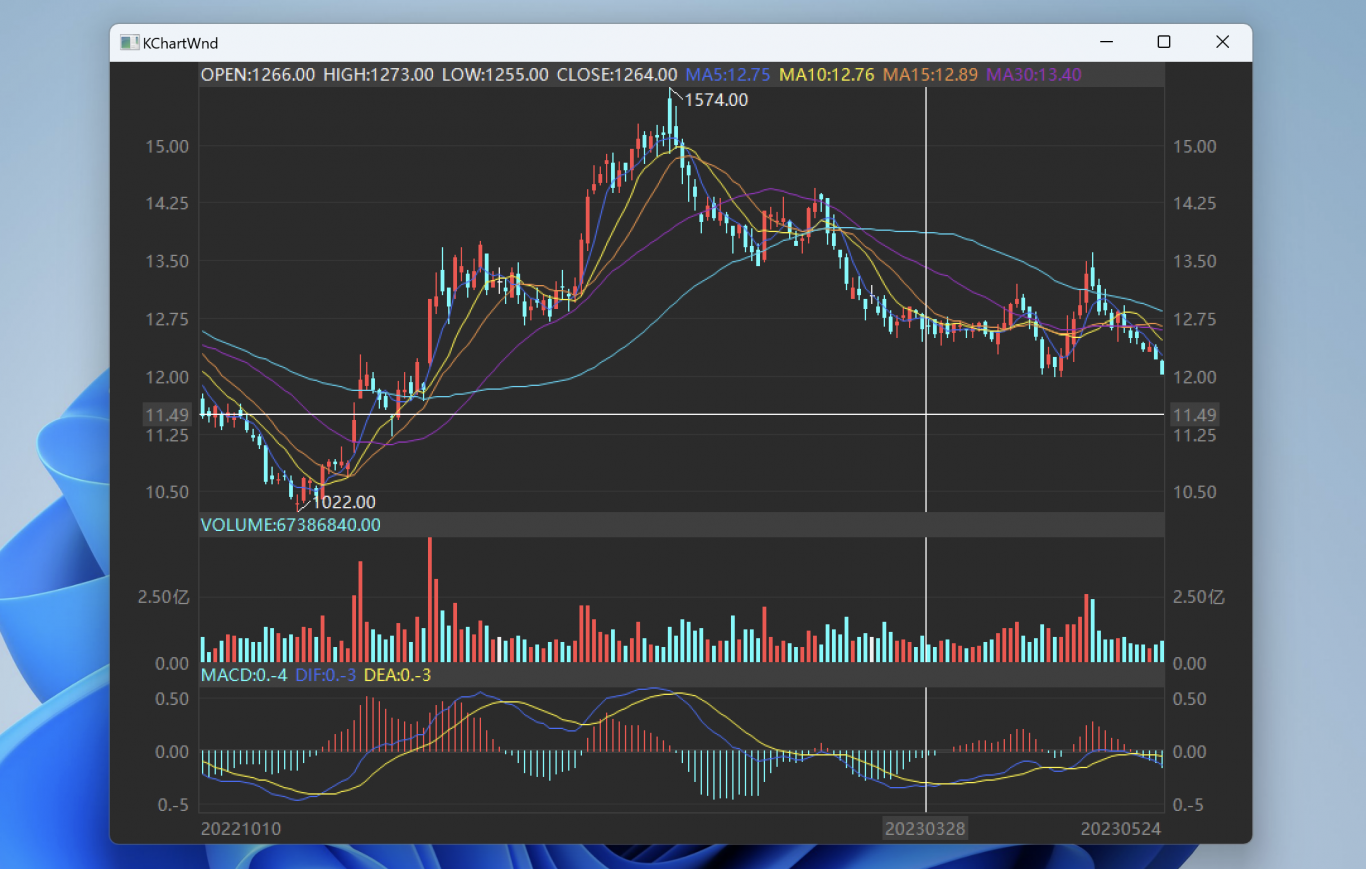Click the left axis 14.25 price label
This screenshot has width=1366, height=869.
click(167, 203)
